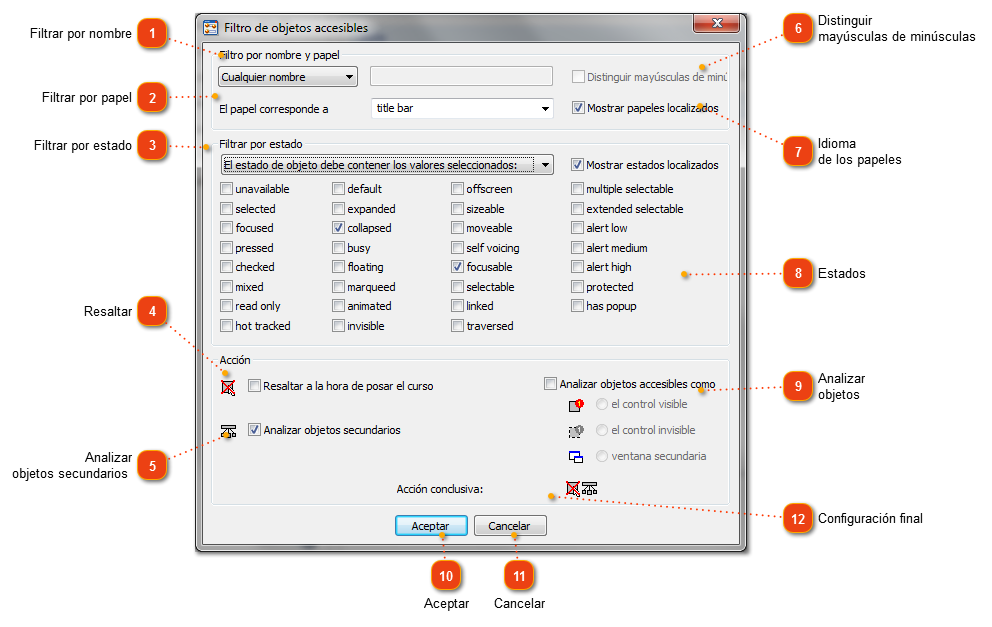
Task: Check the has popup state
Action: (x=577, y=306)
